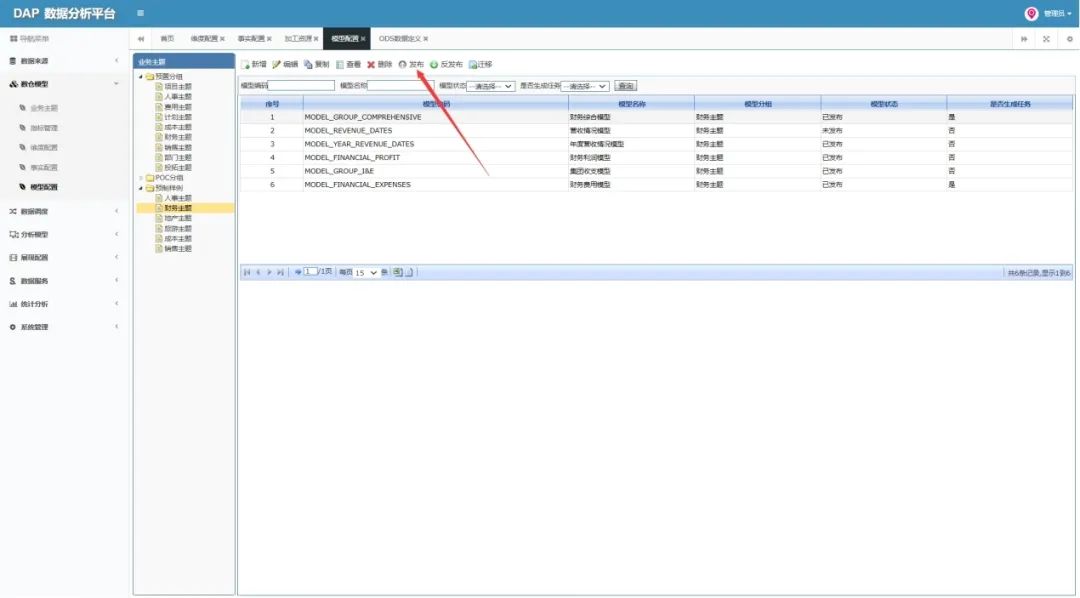Open 模型配置 in sidebar submenu
This screenshot has width=1080, height=598.
click(44, 187)
